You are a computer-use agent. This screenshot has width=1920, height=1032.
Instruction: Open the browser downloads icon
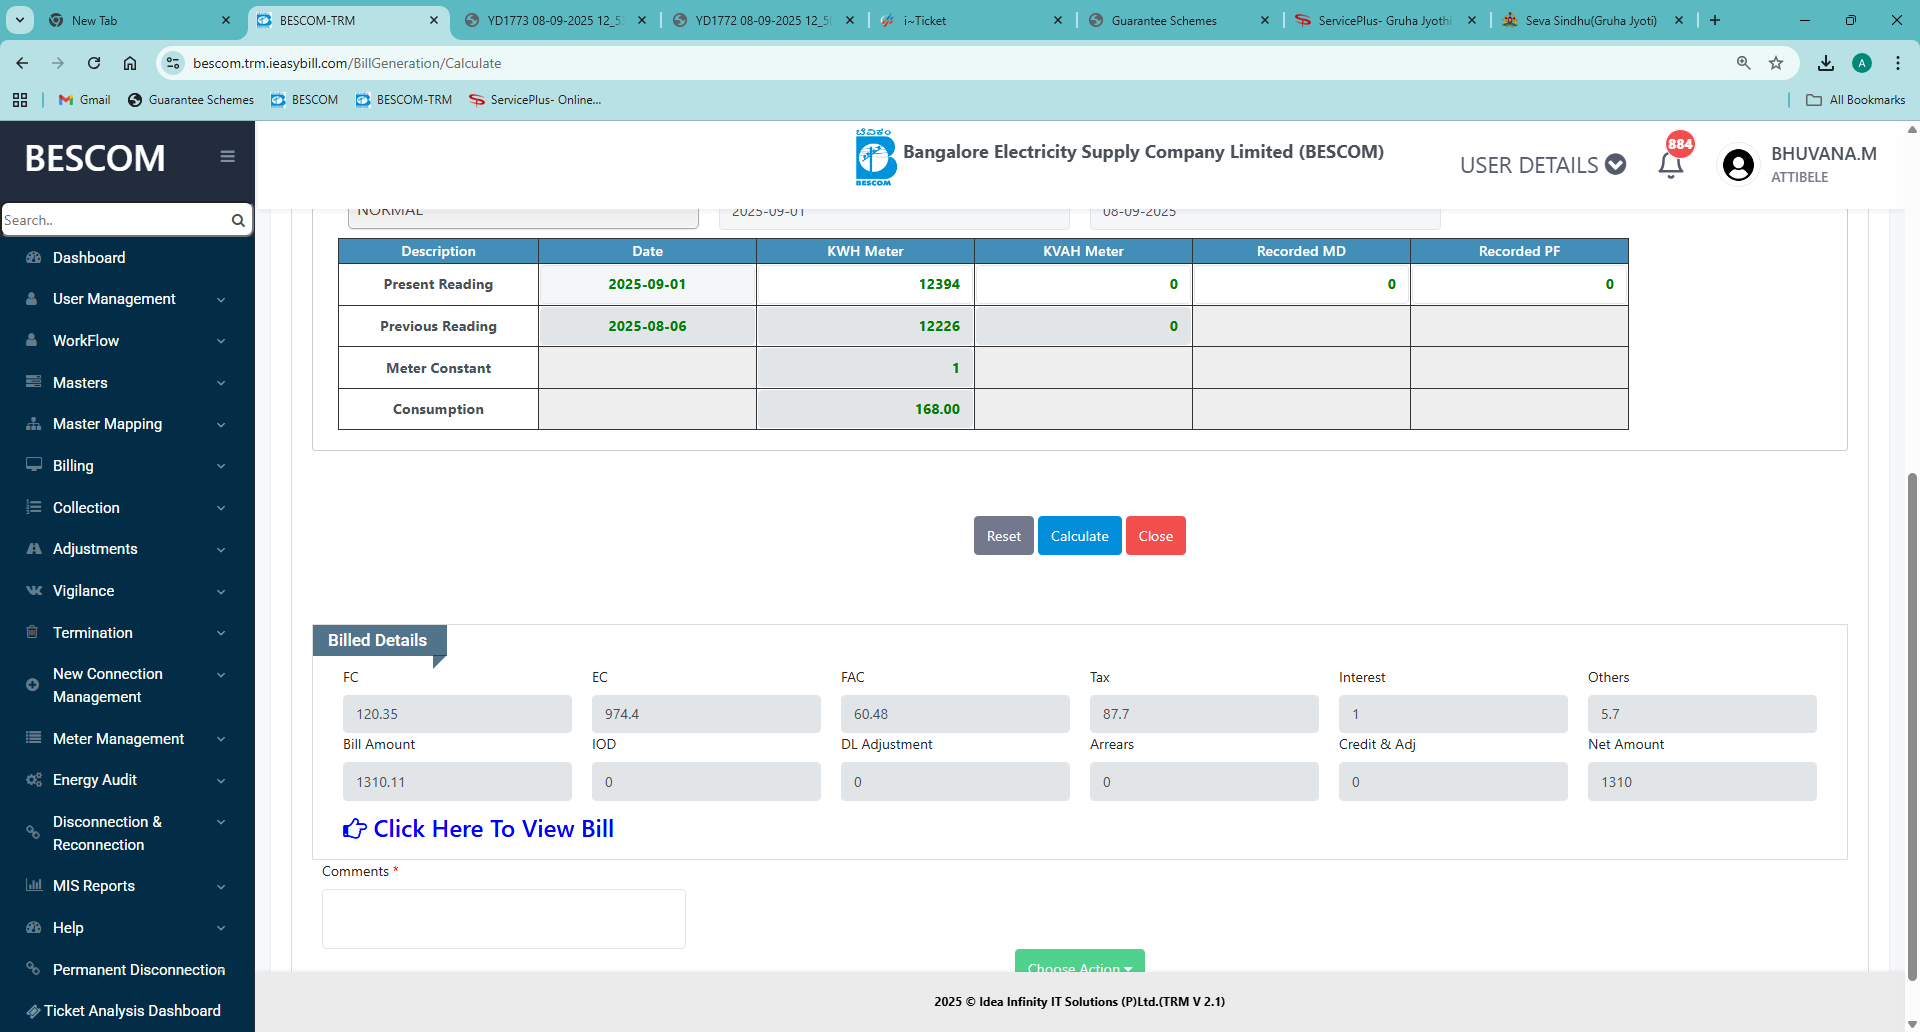(x=1826, y=63)
